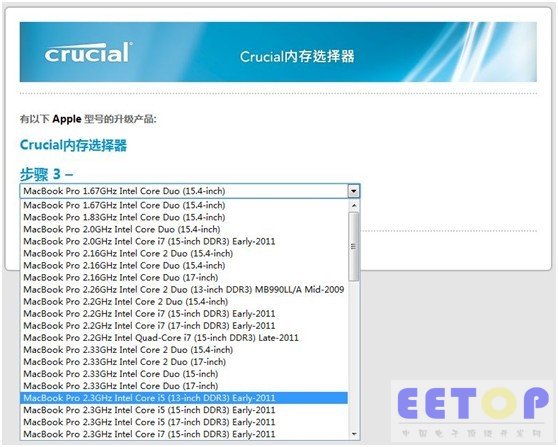Open the model dropdown arrow button
558x447 pixels.
(353, 191)
